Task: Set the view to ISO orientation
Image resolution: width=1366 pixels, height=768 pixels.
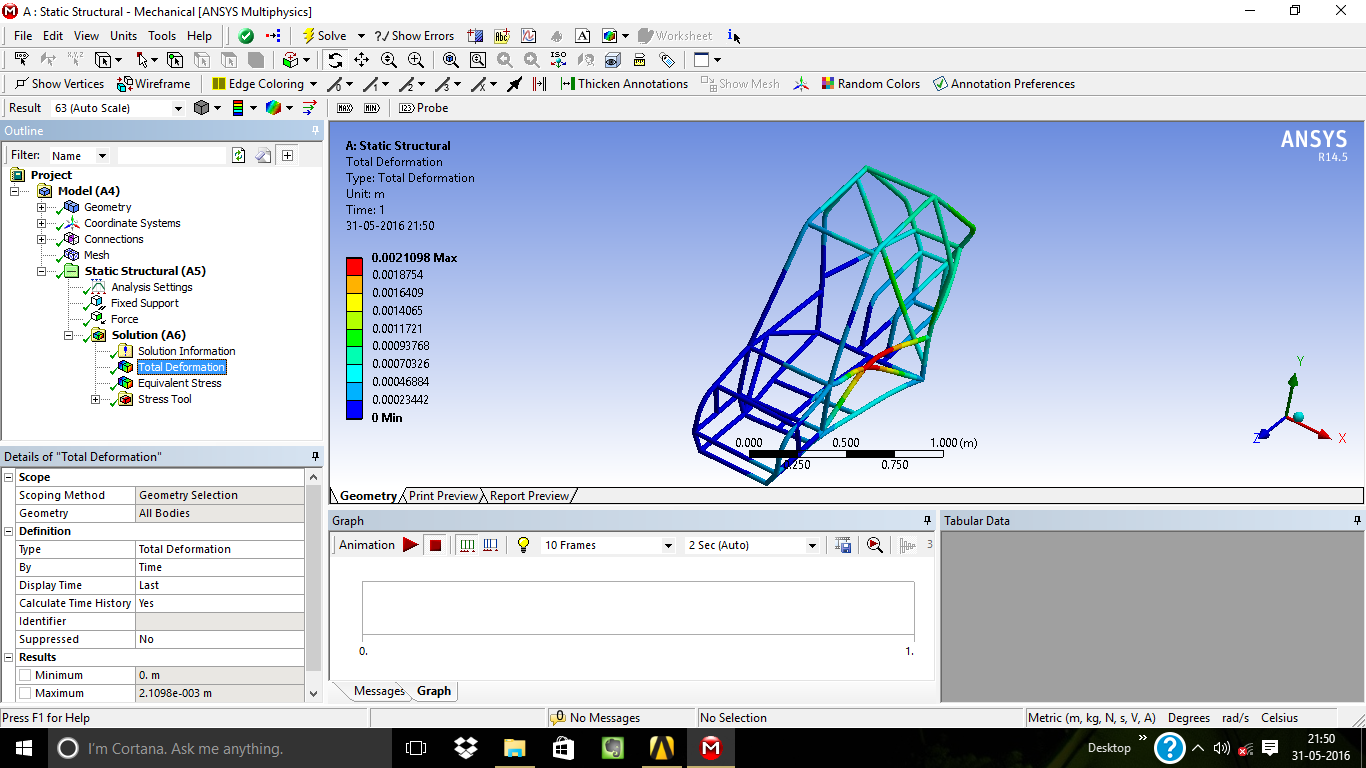Action: click(x=559, y=60)
